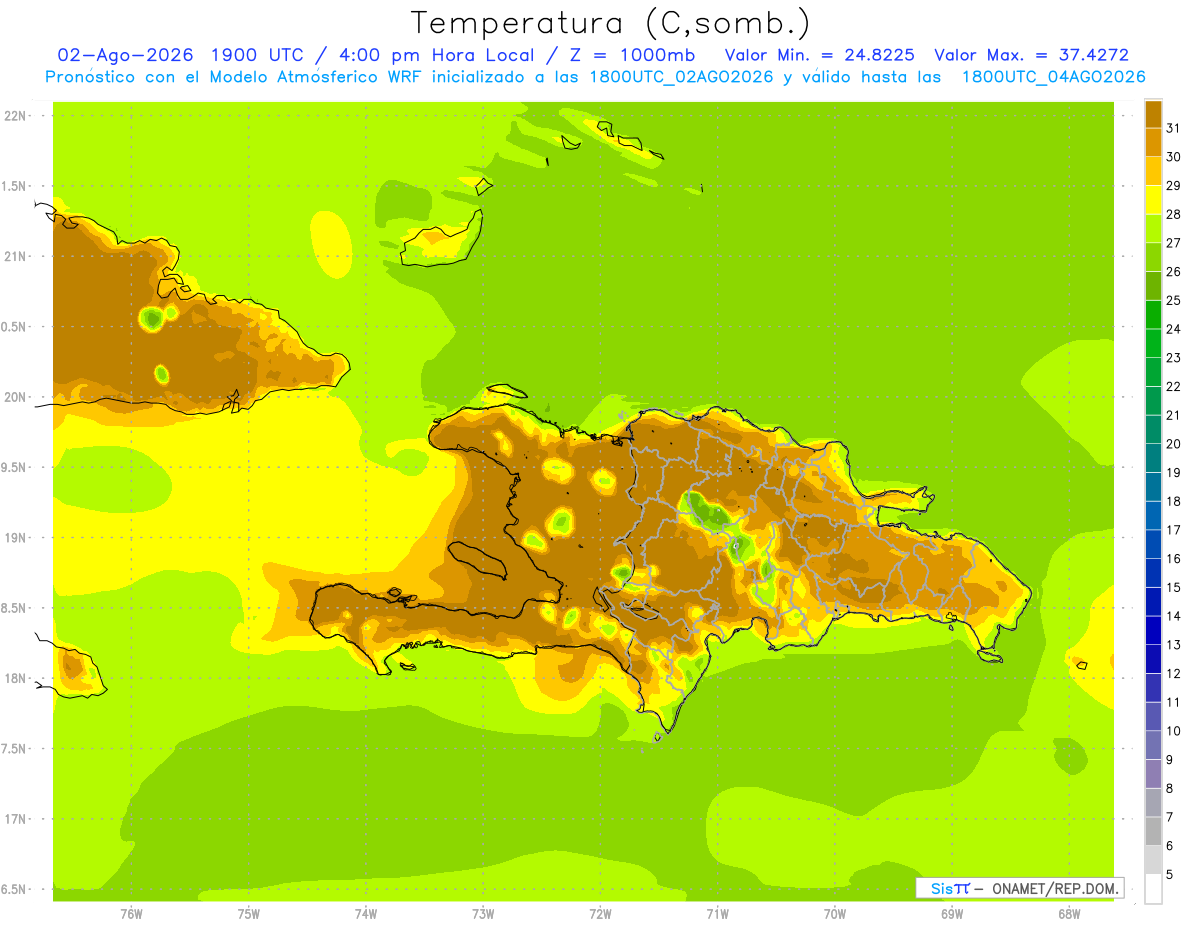Click the 17N latitude axis label
Image resolution: width=1200 pixels, height=927 pixels.
pos(15,819)
